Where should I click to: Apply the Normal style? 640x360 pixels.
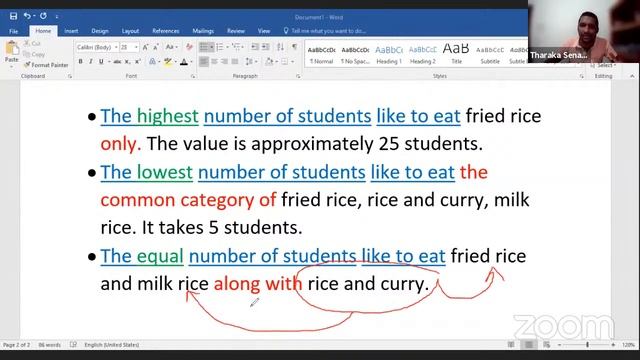(x=322, y=55)
